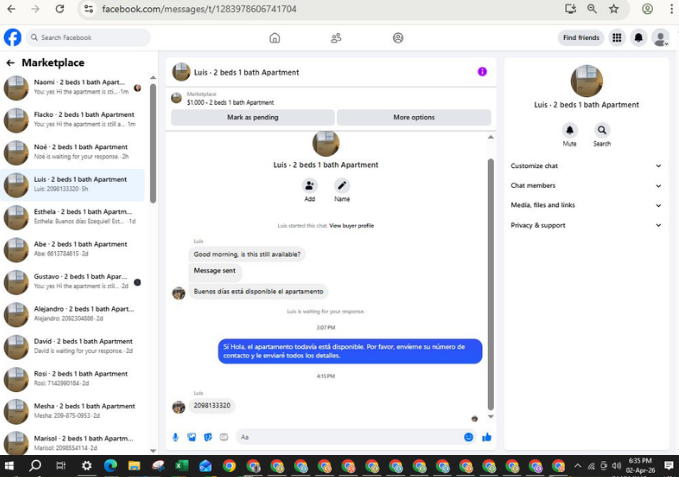This screenshot has height=477, width=679.
Task: Open the notifications bell in the header
Action: pos(638,38)
